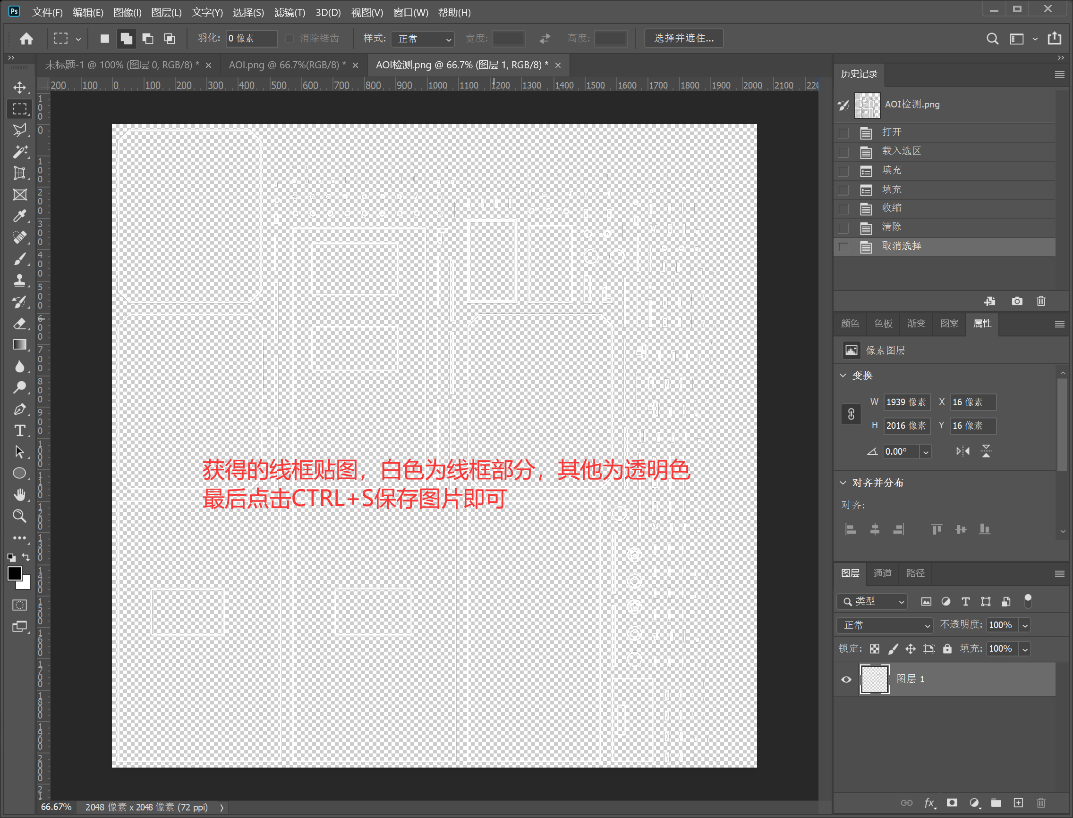The image size is (1073, 818).
Task: Select the Zoom tool
Action: coord(20,515)
